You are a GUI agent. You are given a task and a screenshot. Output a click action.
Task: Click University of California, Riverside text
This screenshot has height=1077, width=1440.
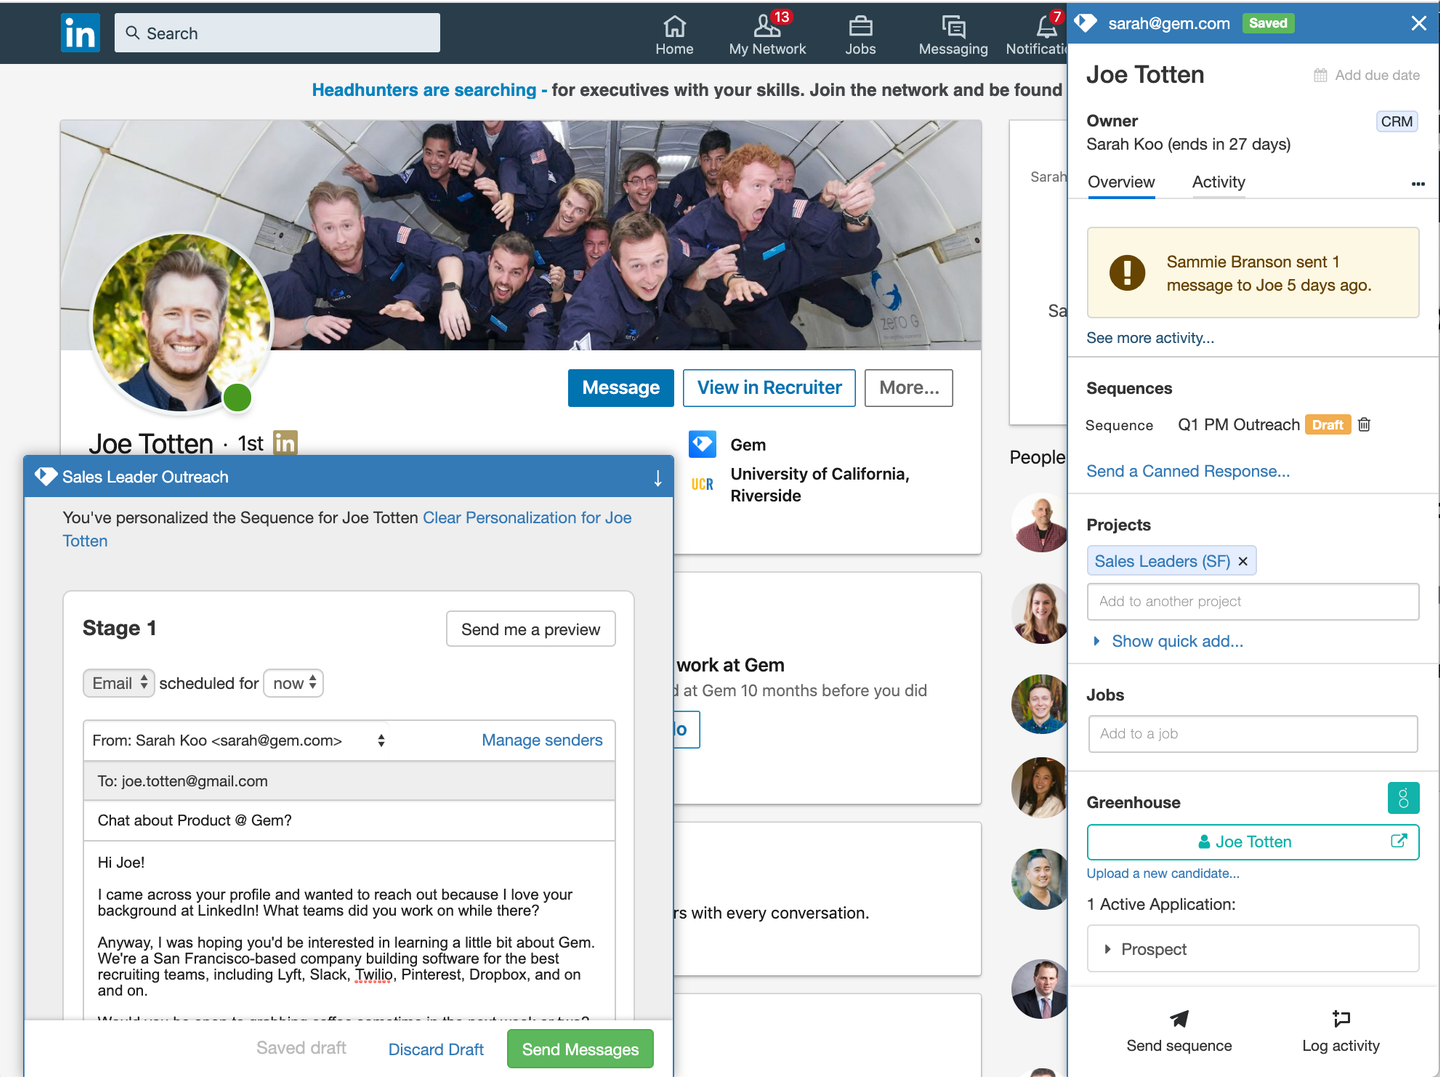tap(820, 485)
